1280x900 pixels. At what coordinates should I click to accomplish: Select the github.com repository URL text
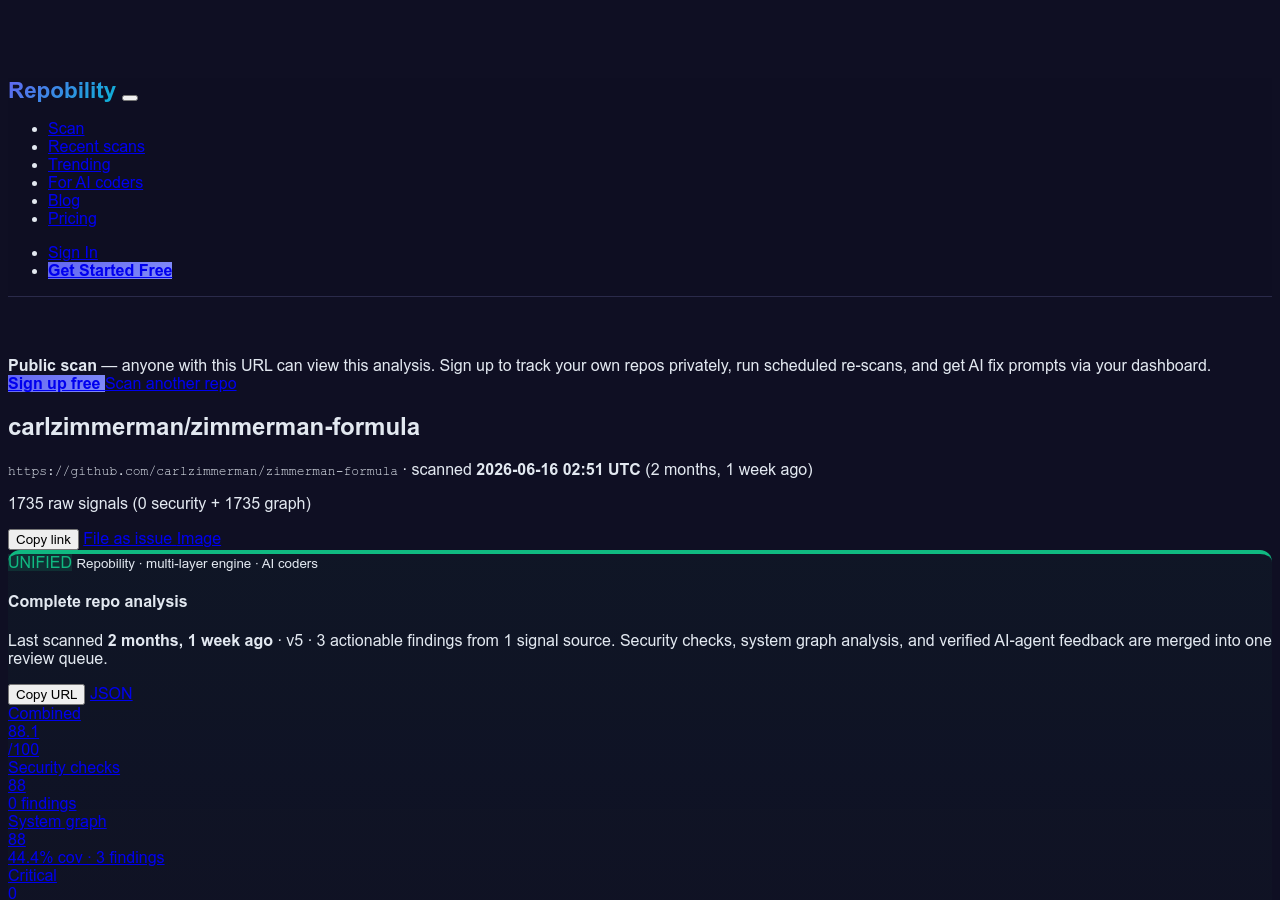[203, 470]
